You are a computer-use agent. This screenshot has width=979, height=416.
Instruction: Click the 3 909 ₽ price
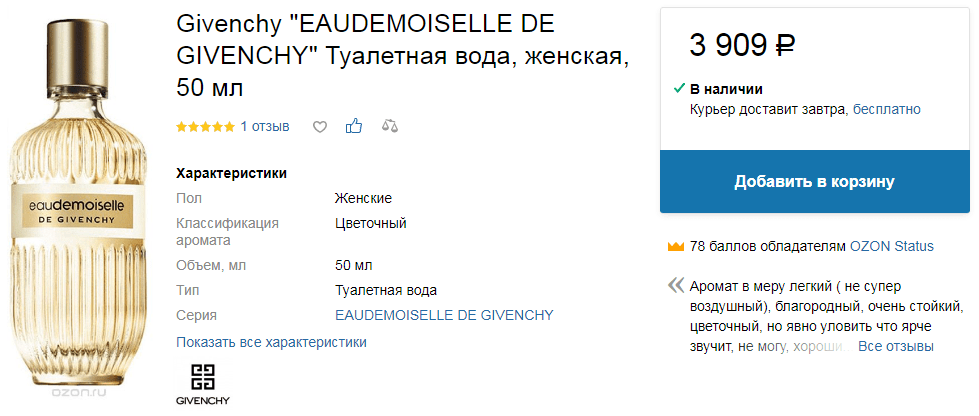[742, 45]
